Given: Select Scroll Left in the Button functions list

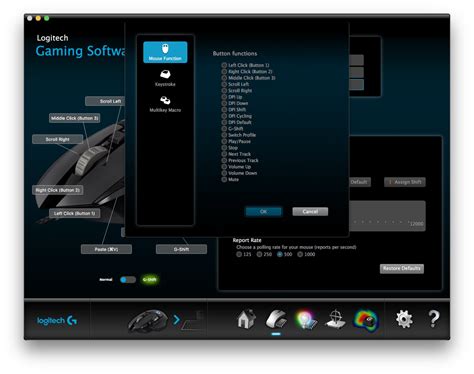Looking at the screenshot, I should [x=224, y=84].
